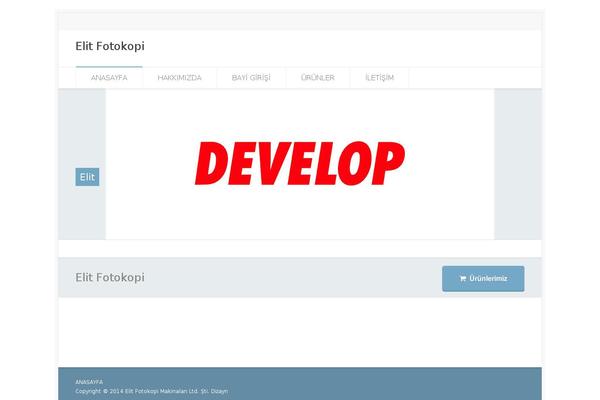Go to the HAKKIMIZDA menu item

(179, 78)
